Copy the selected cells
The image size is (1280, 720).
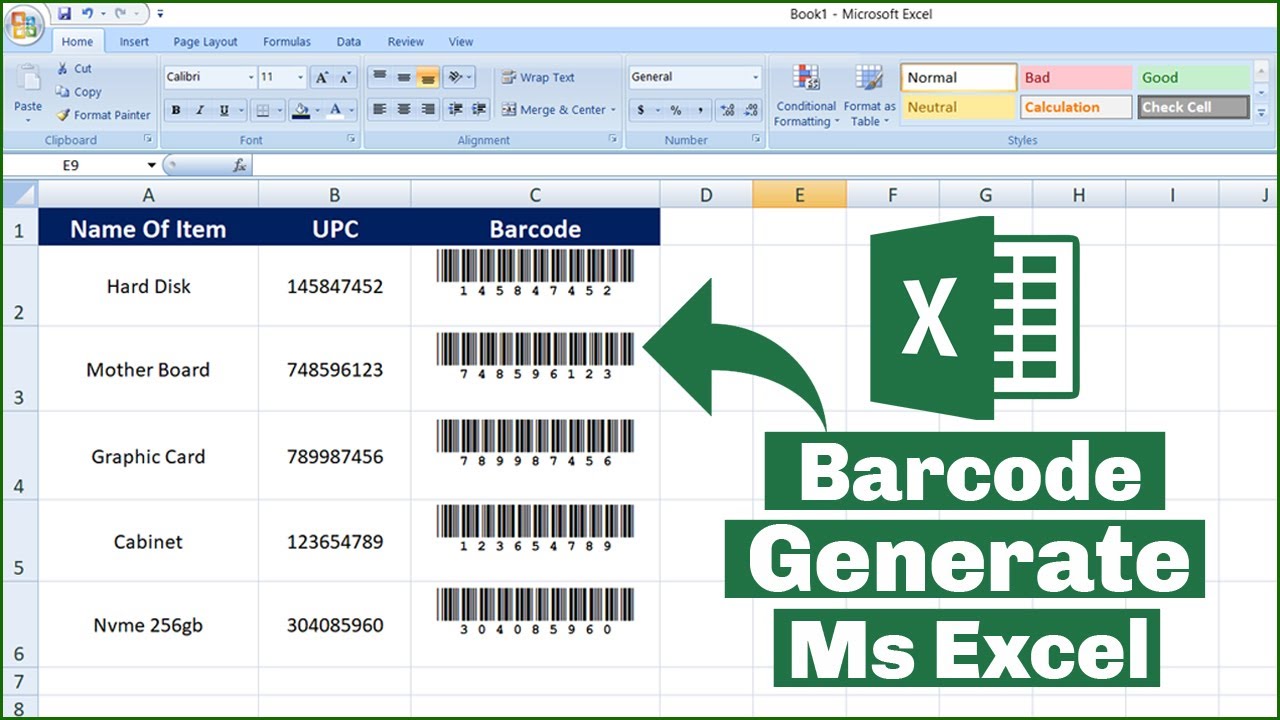79,92
